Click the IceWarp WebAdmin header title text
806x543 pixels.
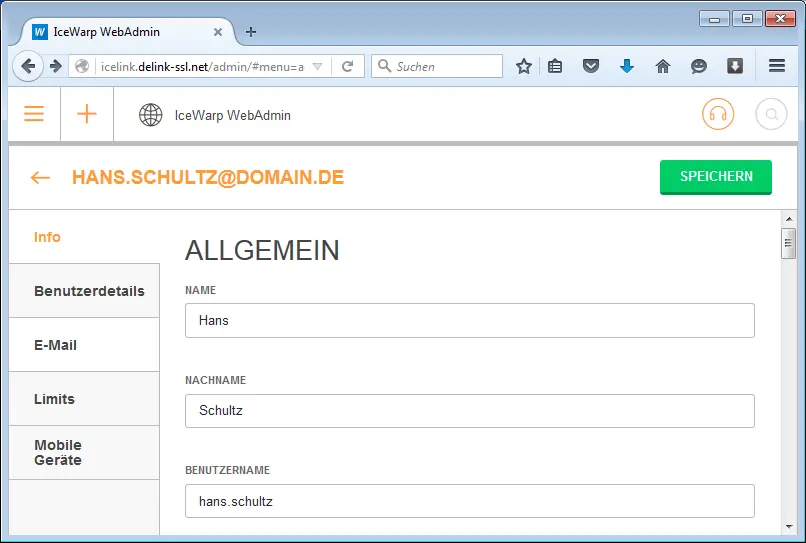pos(232,115)
